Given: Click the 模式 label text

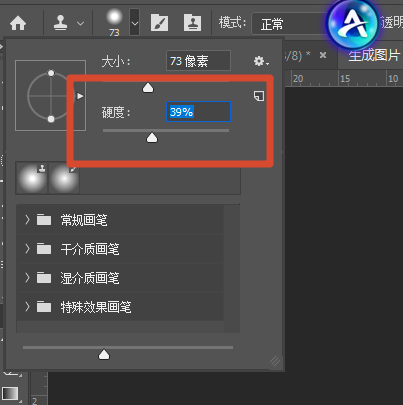Looking at the screenshot, I should pos(233,23).
